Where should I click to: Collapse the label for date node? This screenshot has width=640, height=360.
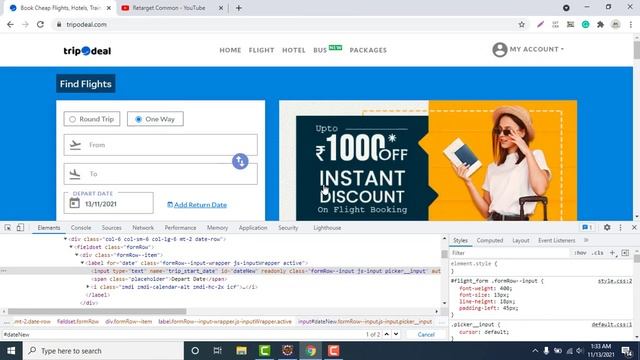pos(82,263)
